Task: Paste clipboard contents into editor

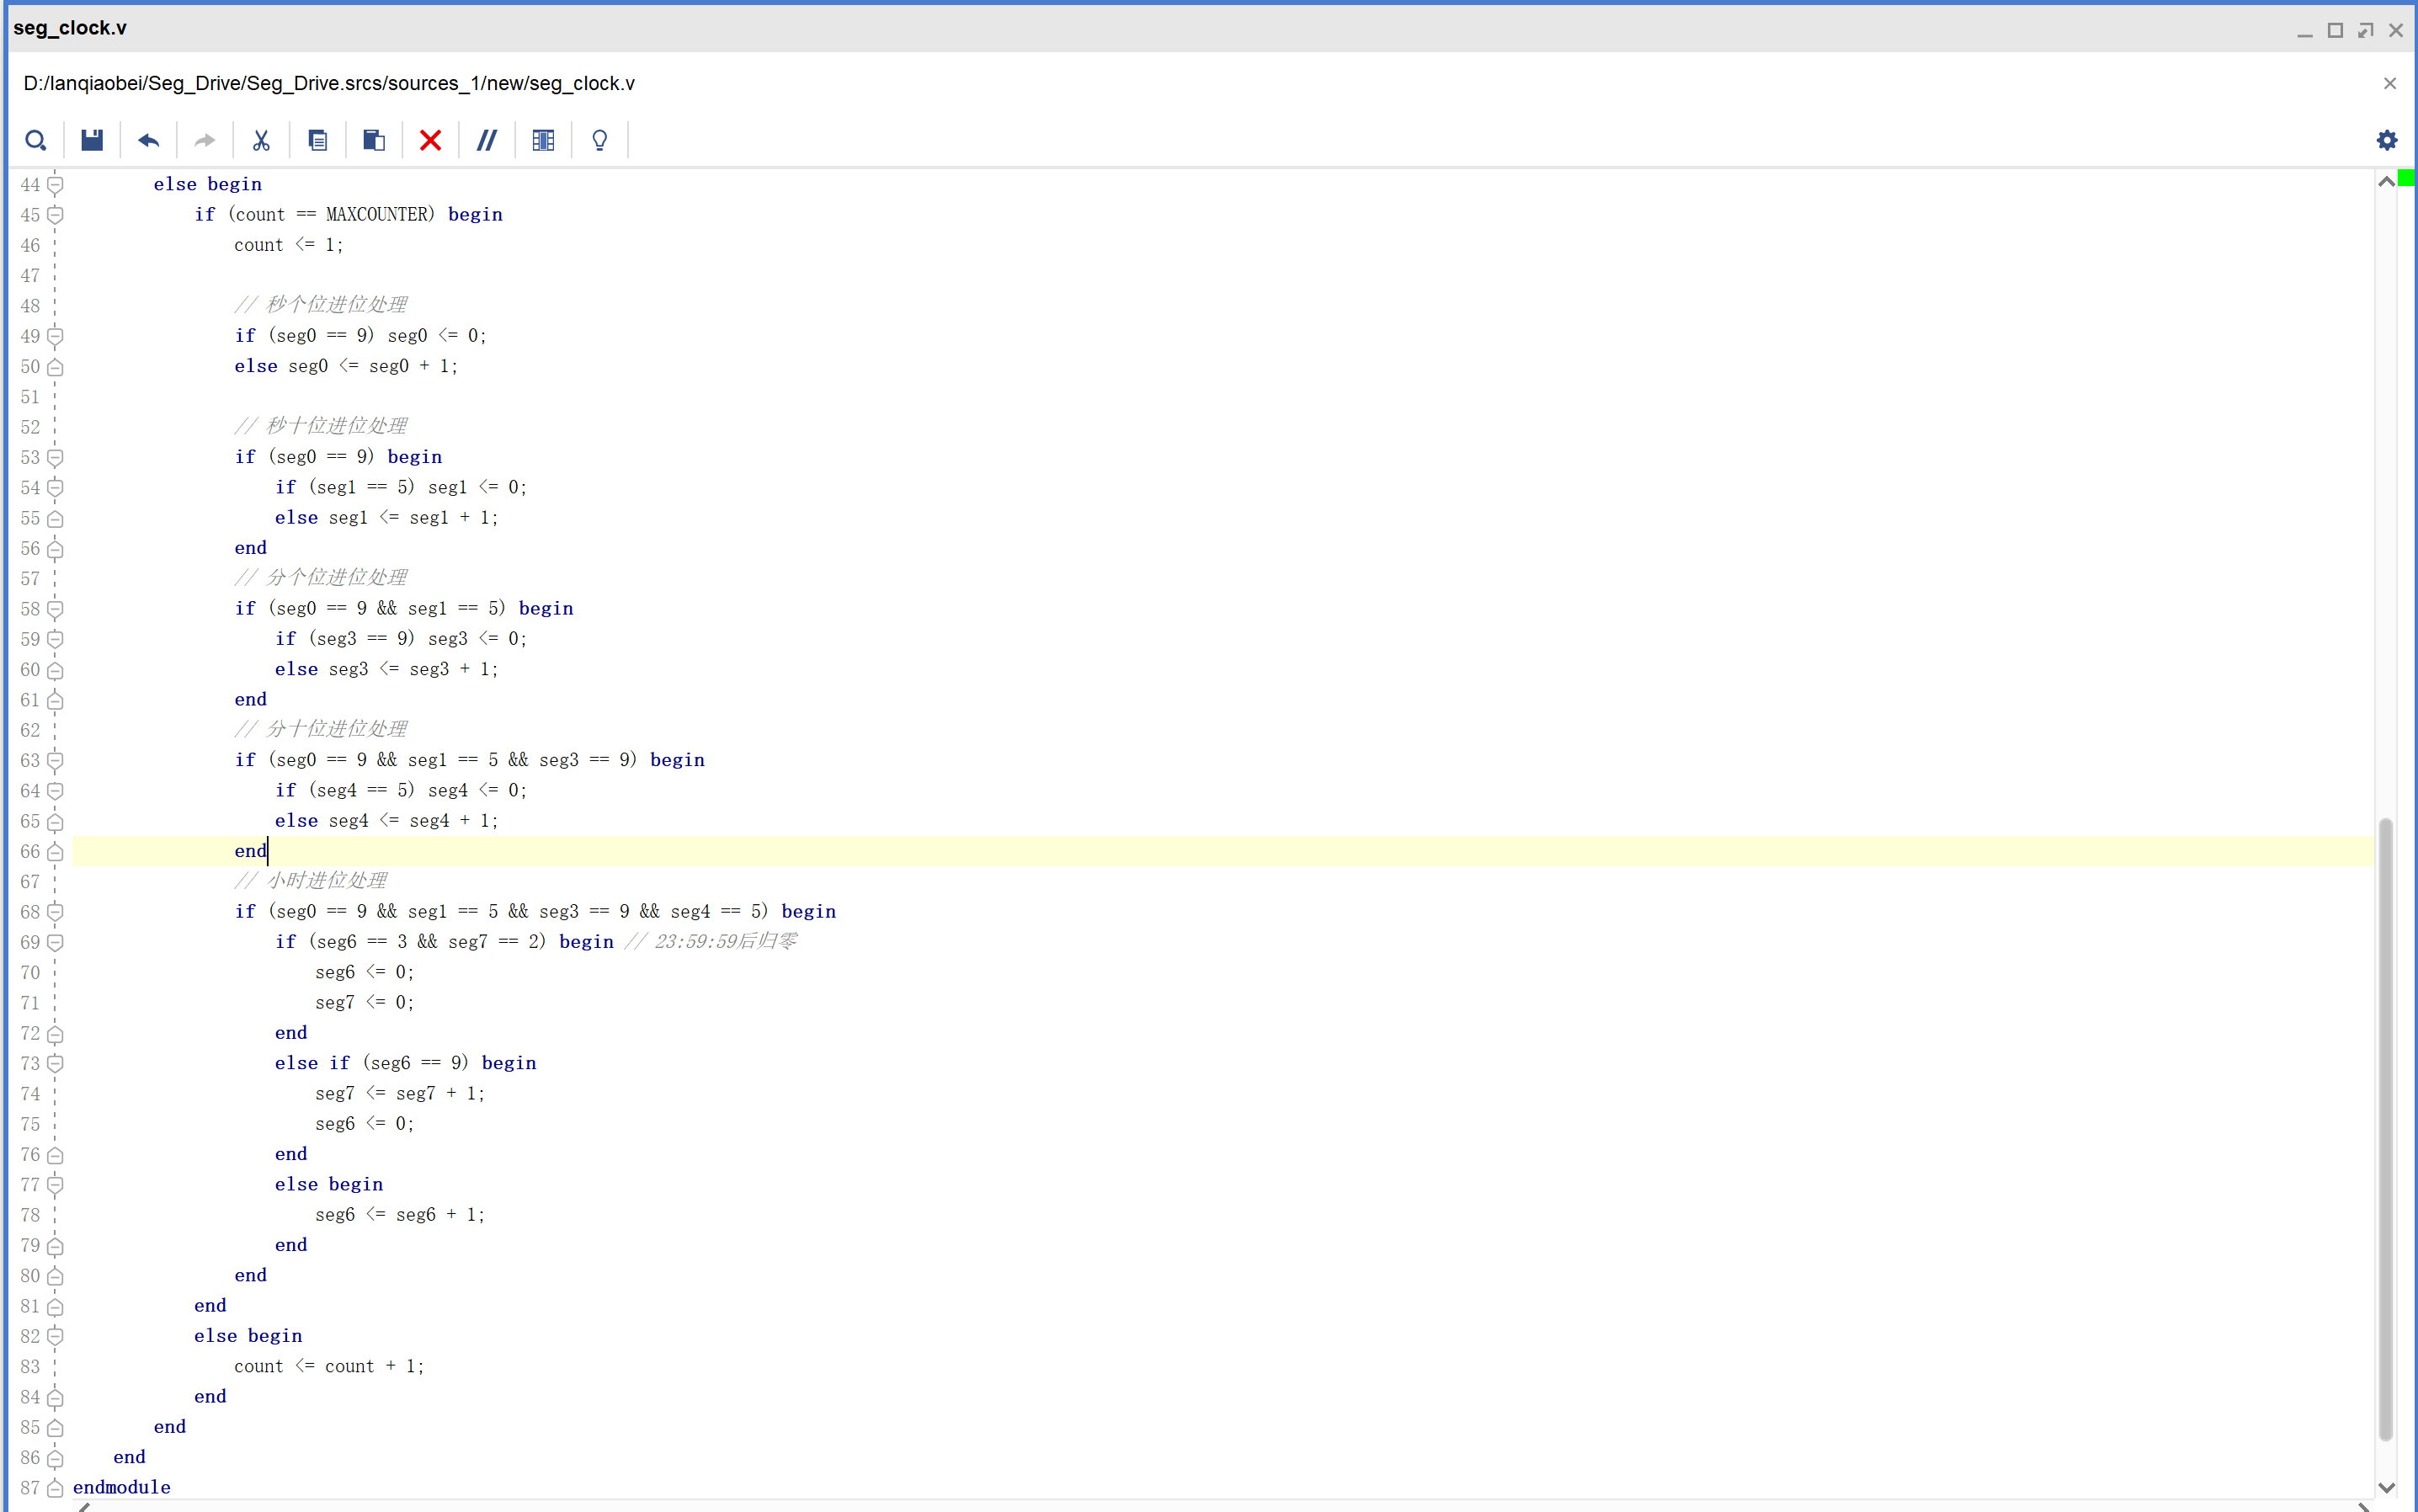Action: 373,140
